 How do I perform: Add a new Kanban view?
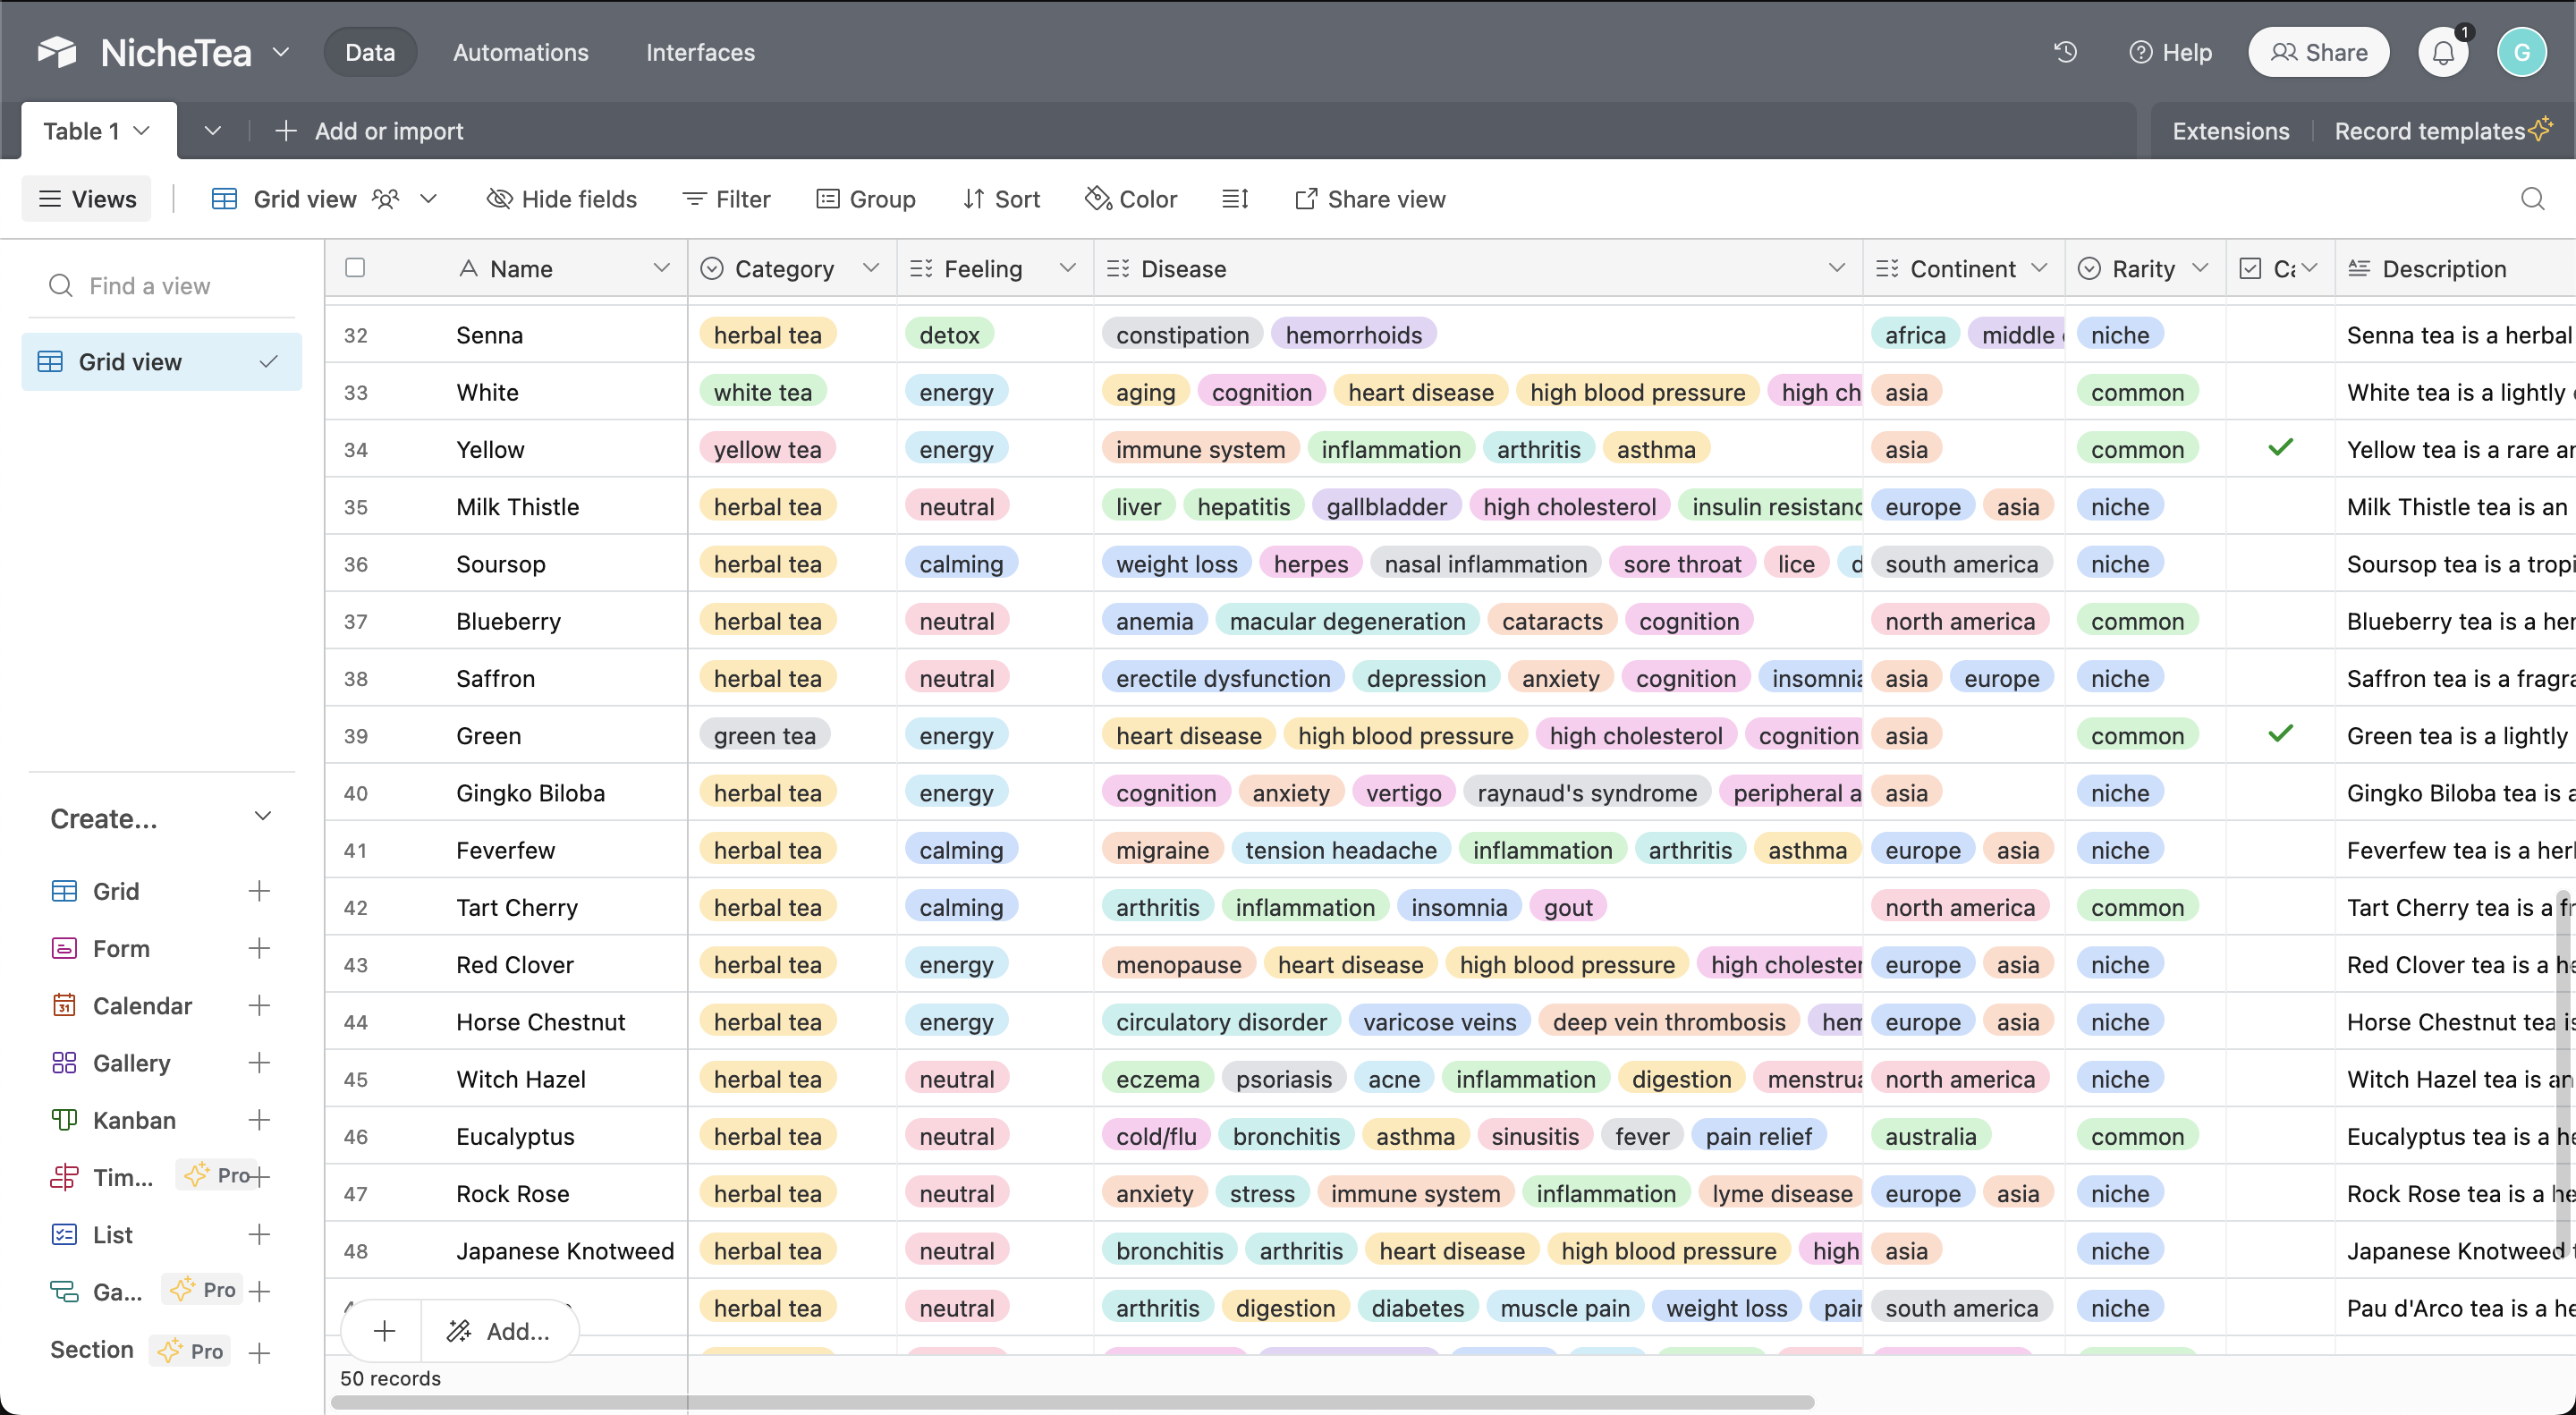click(259, 1120)
